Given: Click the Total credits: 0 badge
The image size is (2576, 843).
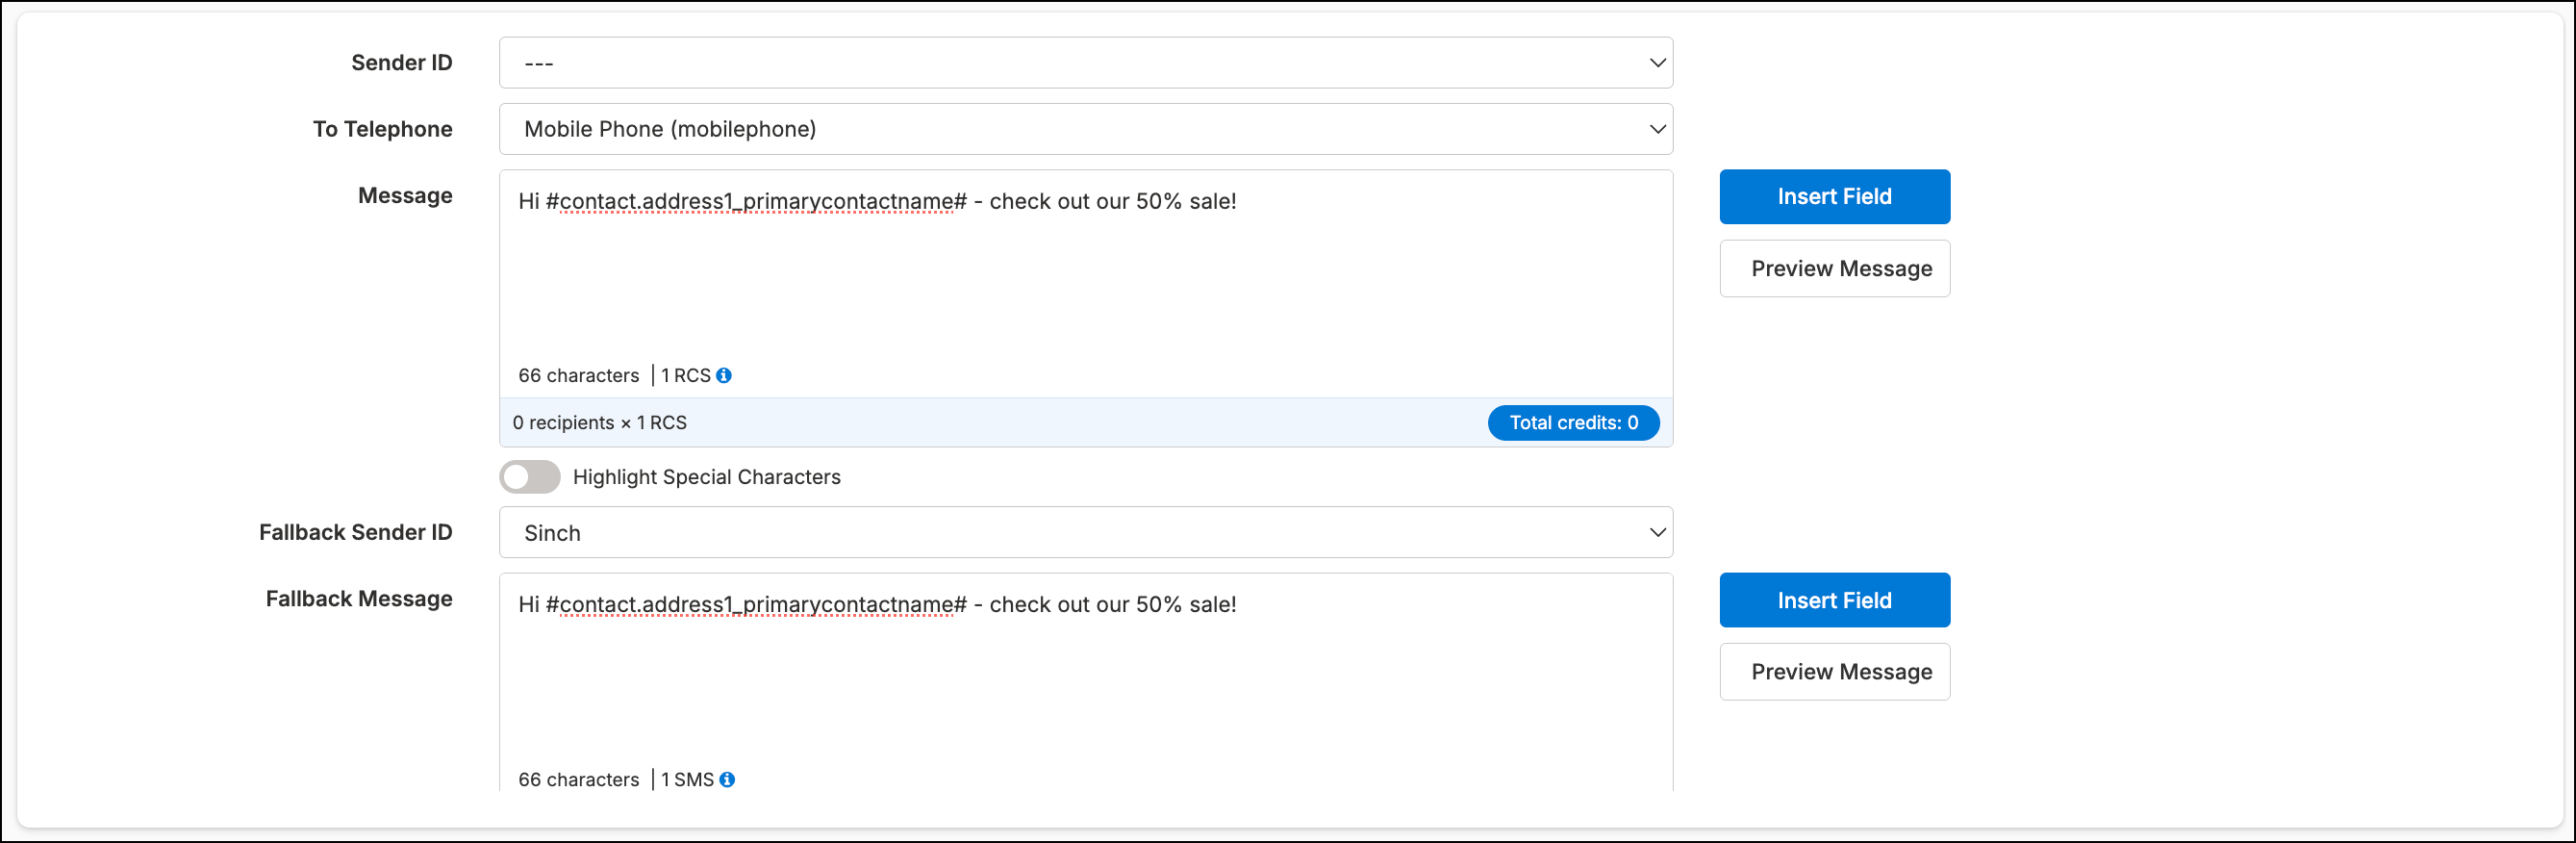Looking at the screenshot, I should pyautogui.click(x=1573, y=423).
